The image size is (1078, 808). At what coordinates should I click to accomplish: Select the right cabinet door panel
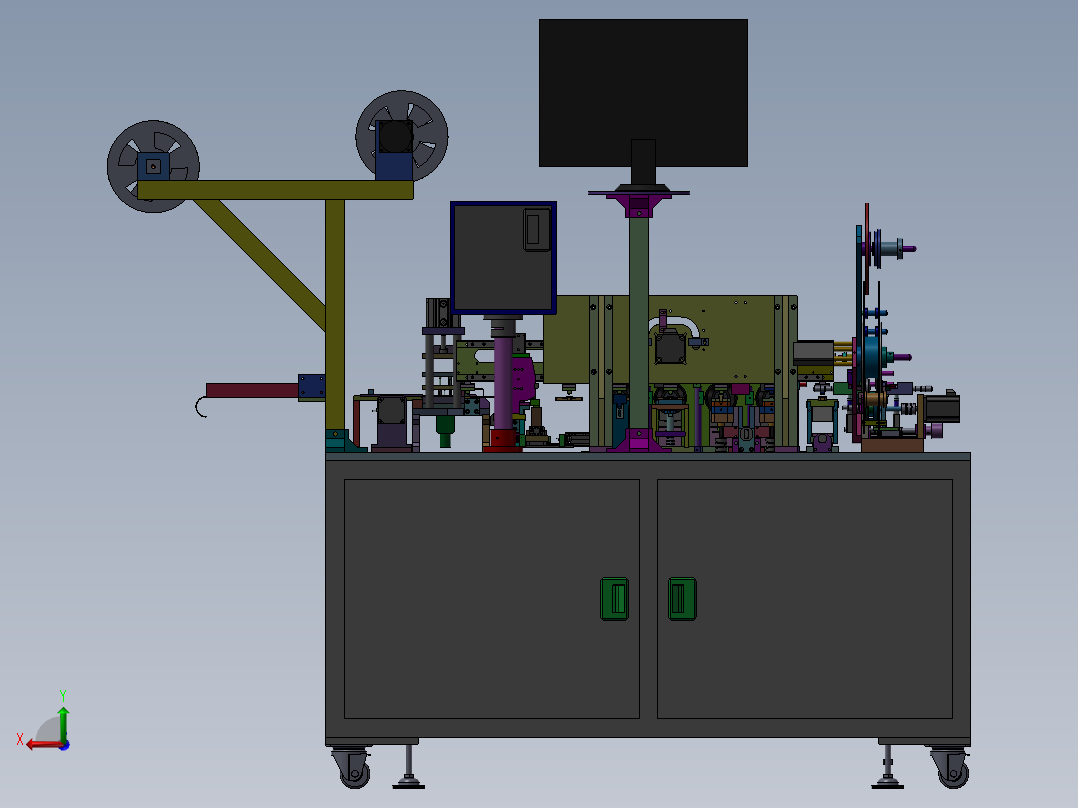pos(804,599)
